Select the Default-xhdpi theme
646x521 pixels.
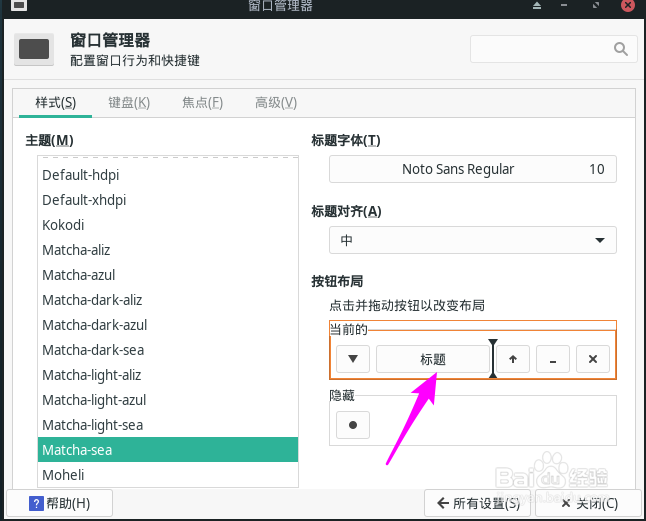coord(168,200)
